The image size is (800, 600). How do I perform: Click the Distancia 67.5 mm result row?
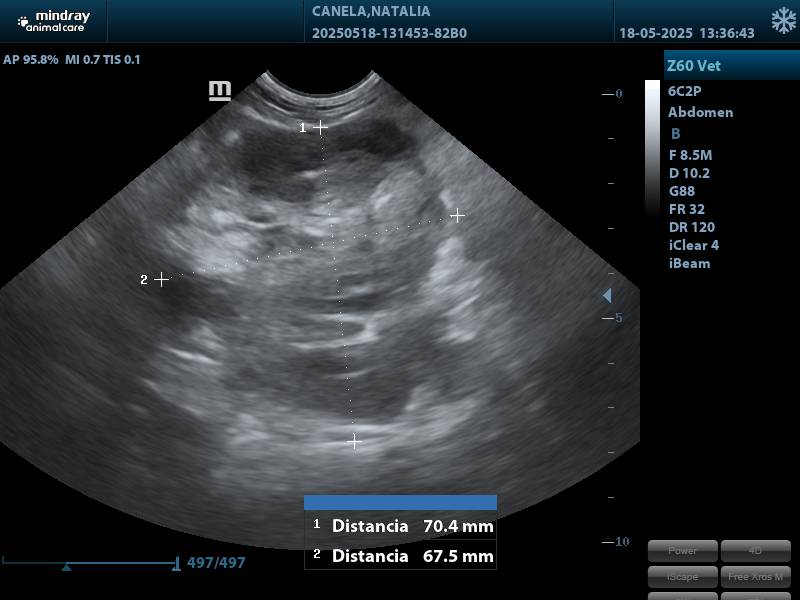pos(401,556)
